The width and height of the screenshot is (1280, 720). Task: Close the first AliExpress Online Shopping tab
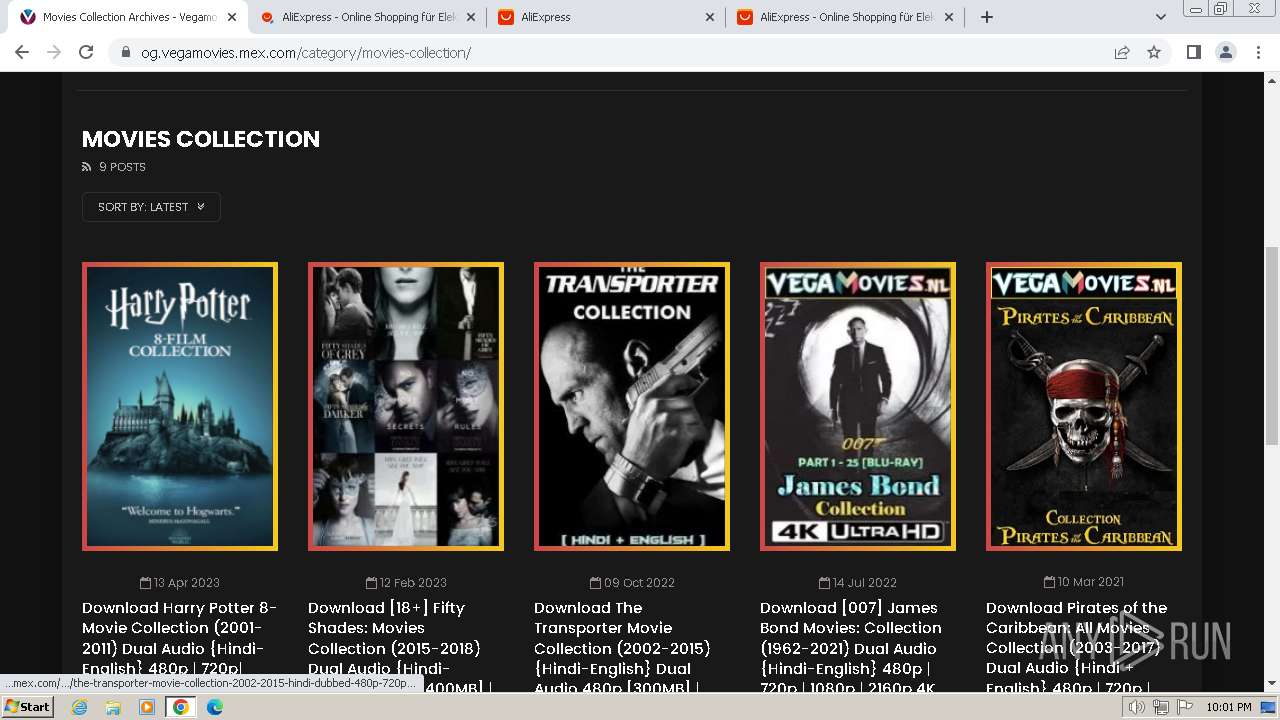(471, 17)
